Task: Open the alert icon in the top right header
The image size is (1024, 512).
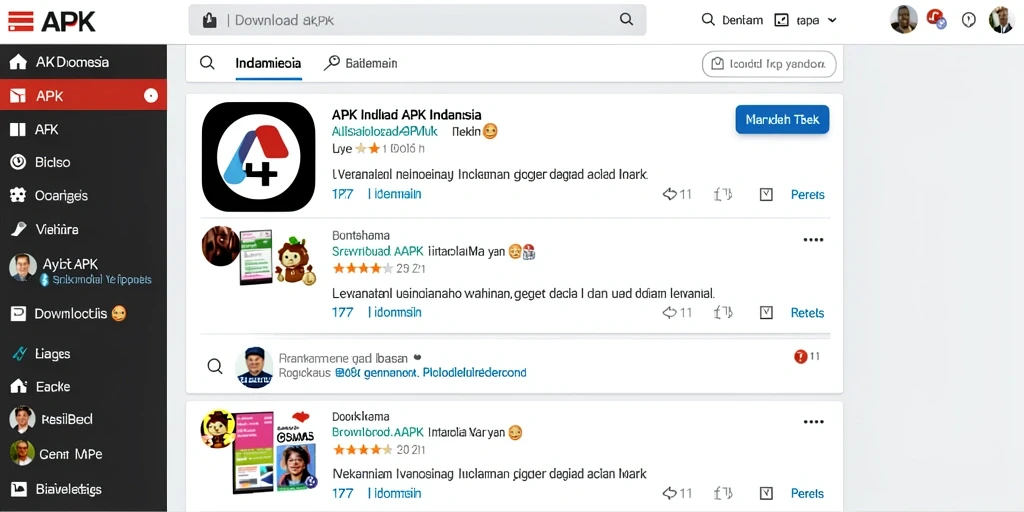Action: 968,20
